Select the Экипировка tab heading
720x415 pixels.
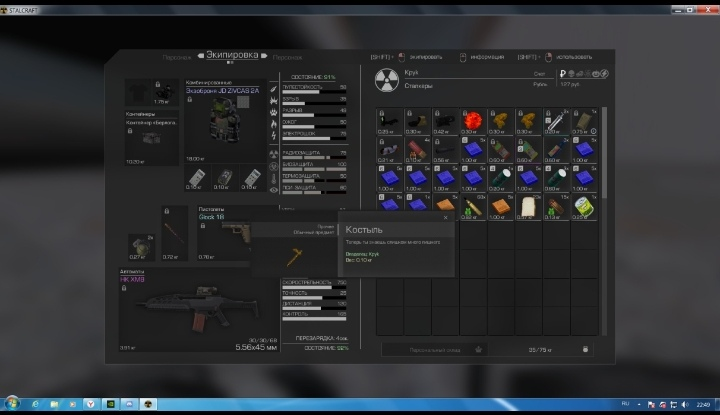(x=232, y=55)
